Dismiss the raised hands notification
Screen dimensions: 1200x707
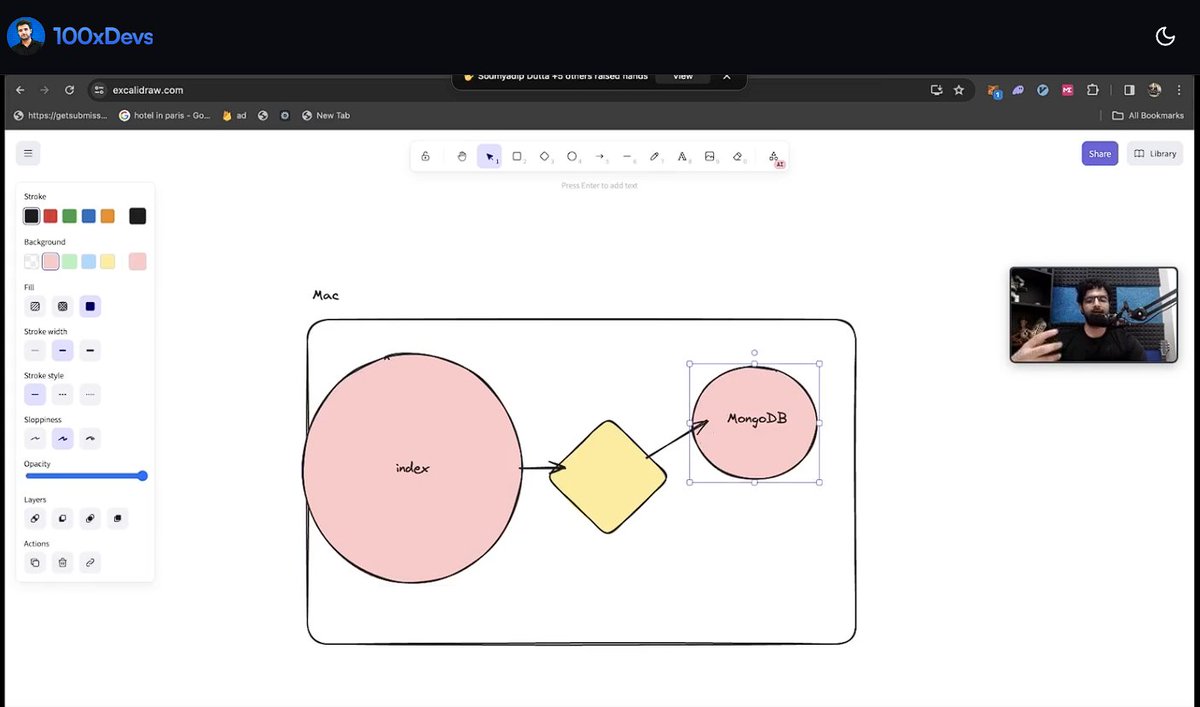(x=727, y=76)
